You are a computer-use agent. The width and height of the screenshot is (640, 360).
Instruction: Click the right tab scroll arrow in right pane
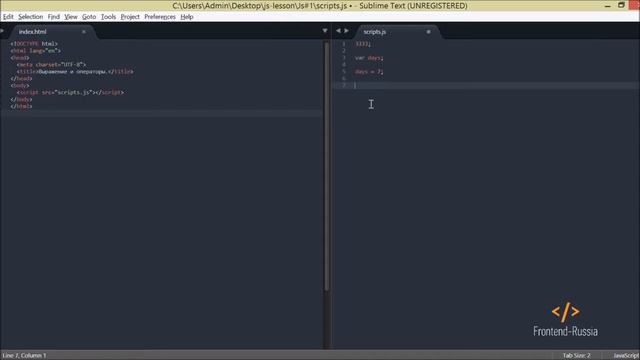pyautogui.click(x=346, y=31)
